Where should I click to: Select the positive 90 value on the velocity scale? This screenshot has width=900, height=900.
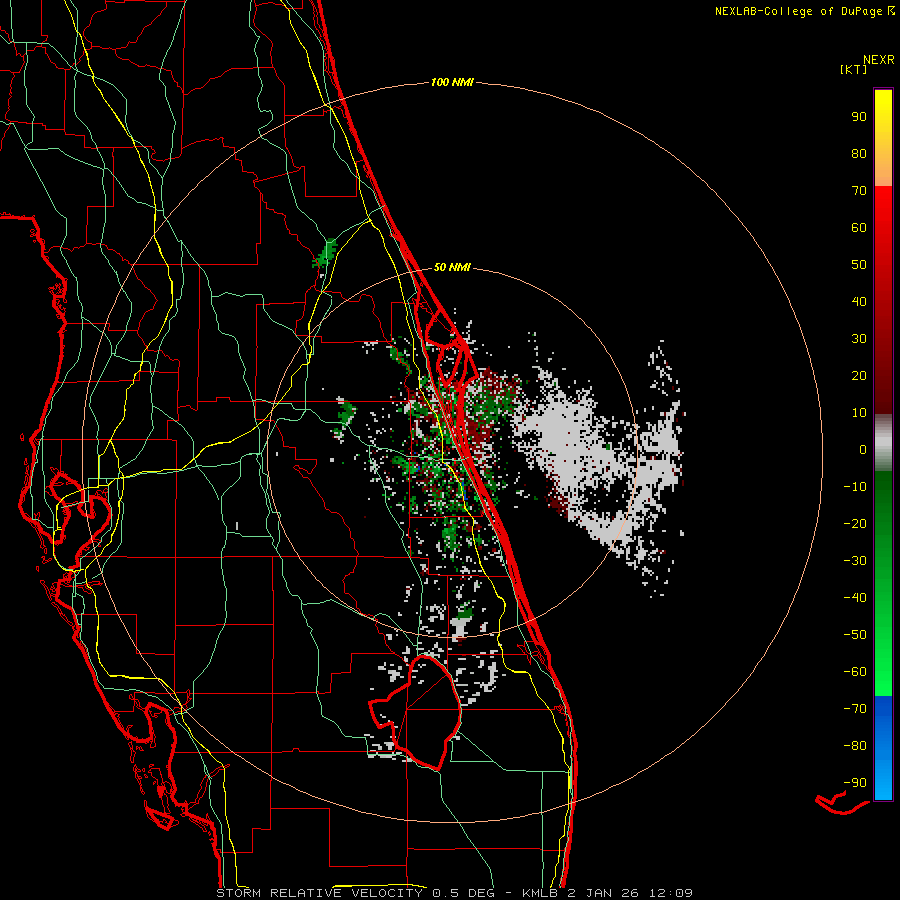859,117
